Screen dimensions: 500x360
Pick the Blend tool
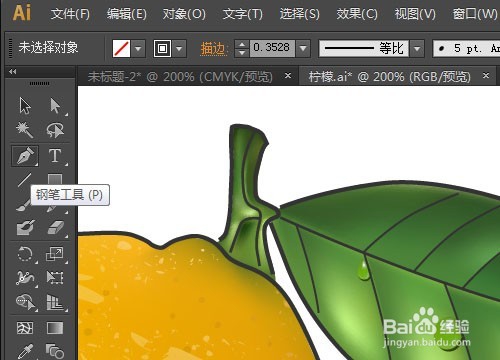(55, 351)
